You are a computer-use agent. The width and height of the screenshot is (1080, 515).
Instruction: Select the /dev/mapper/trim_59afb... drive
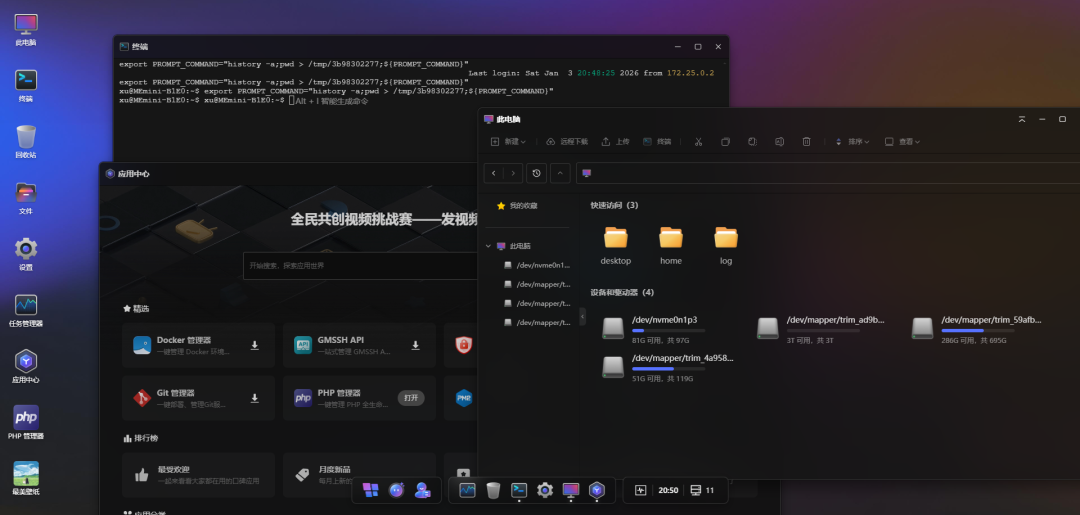tap(979, 329)
